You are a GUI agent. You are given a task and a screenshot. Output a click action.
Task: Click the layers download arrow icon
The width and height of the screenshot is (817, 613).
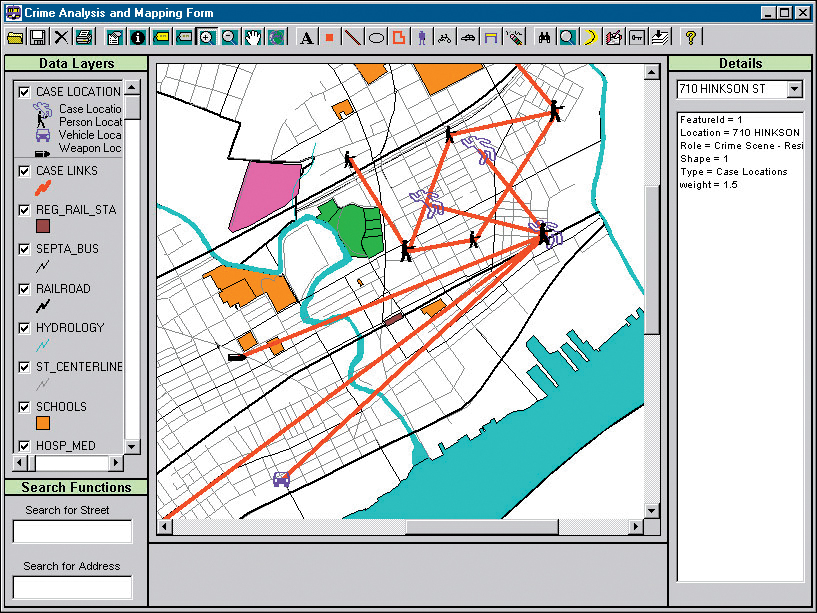(x=660, y=38)
